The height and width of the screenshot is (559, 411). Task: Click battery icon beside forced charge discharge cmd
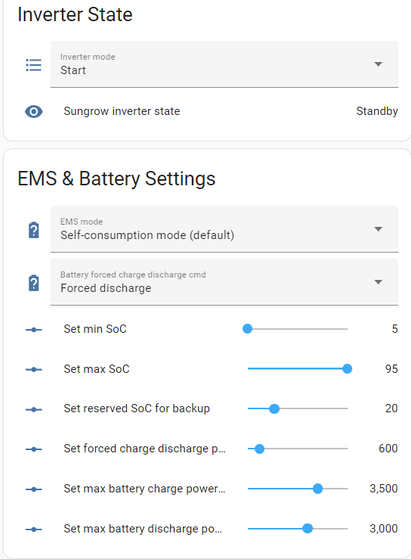click(x=34, y=283)
